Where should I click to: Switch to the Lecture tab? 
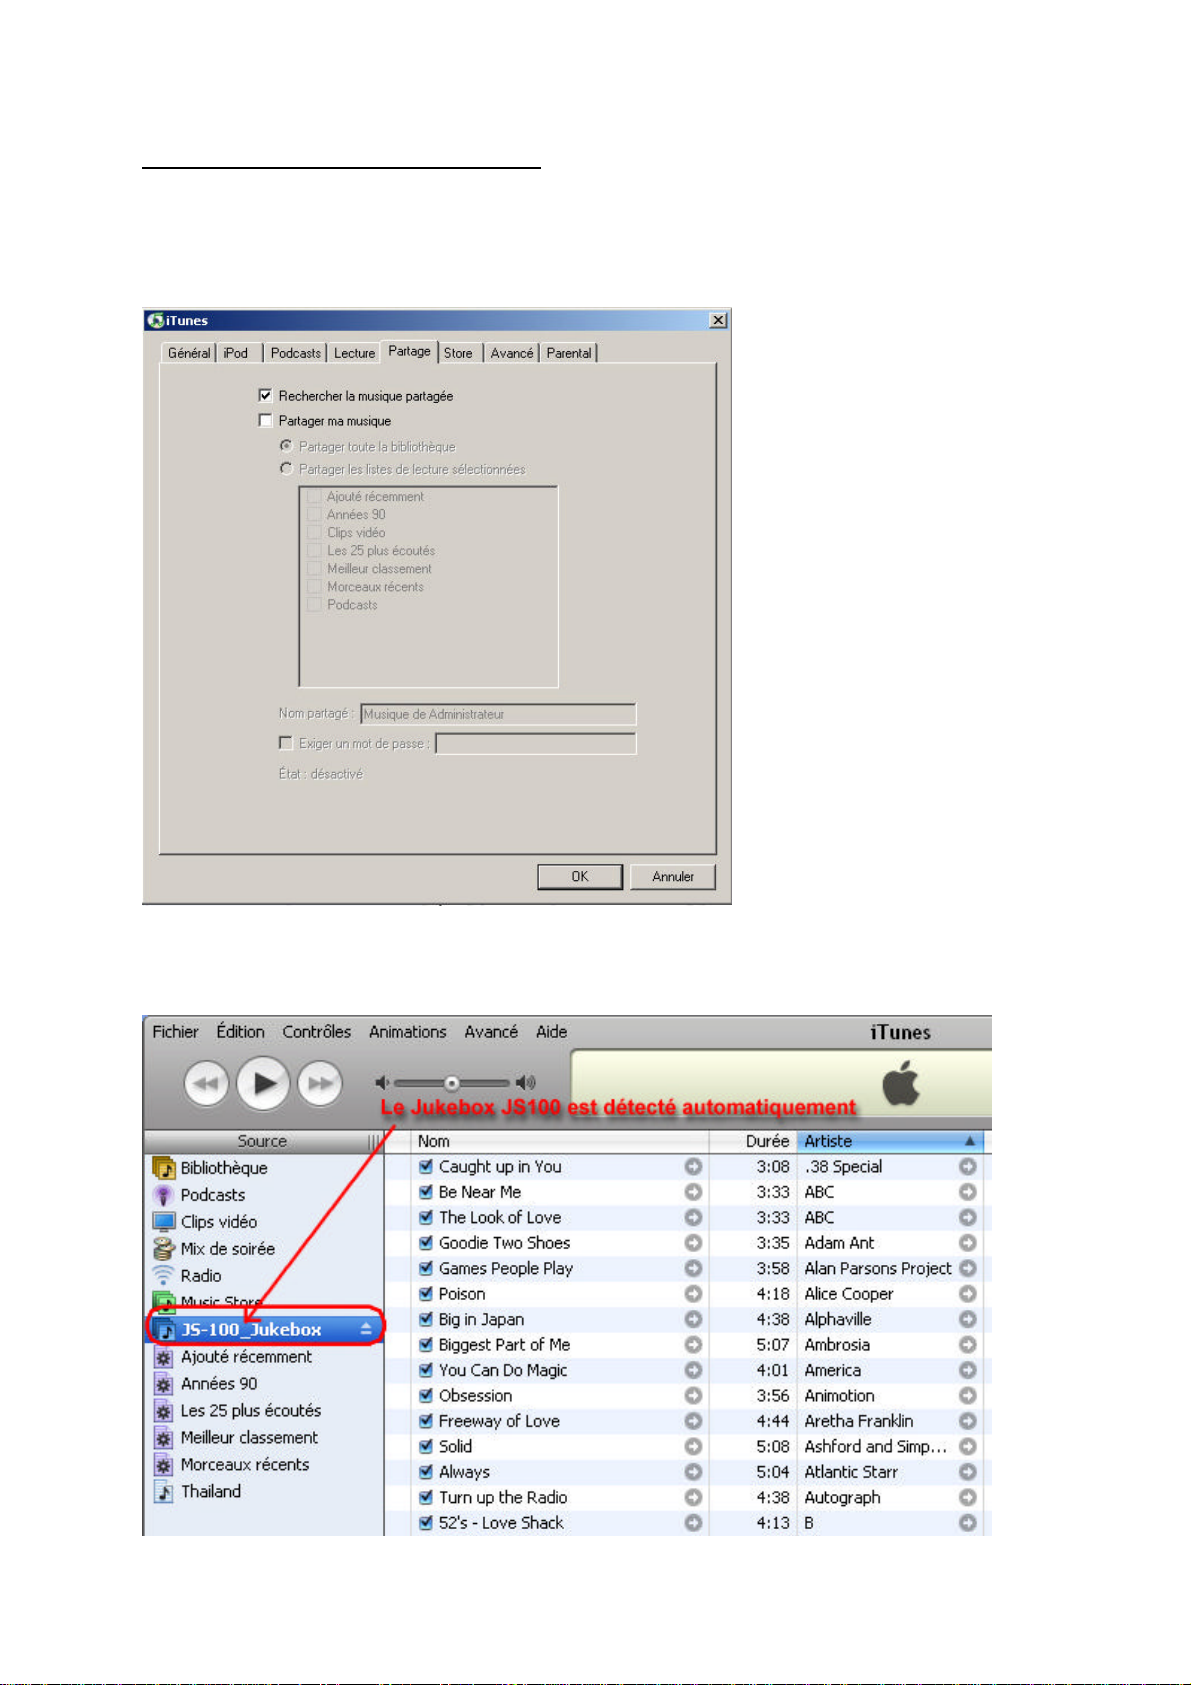point(354,353)
